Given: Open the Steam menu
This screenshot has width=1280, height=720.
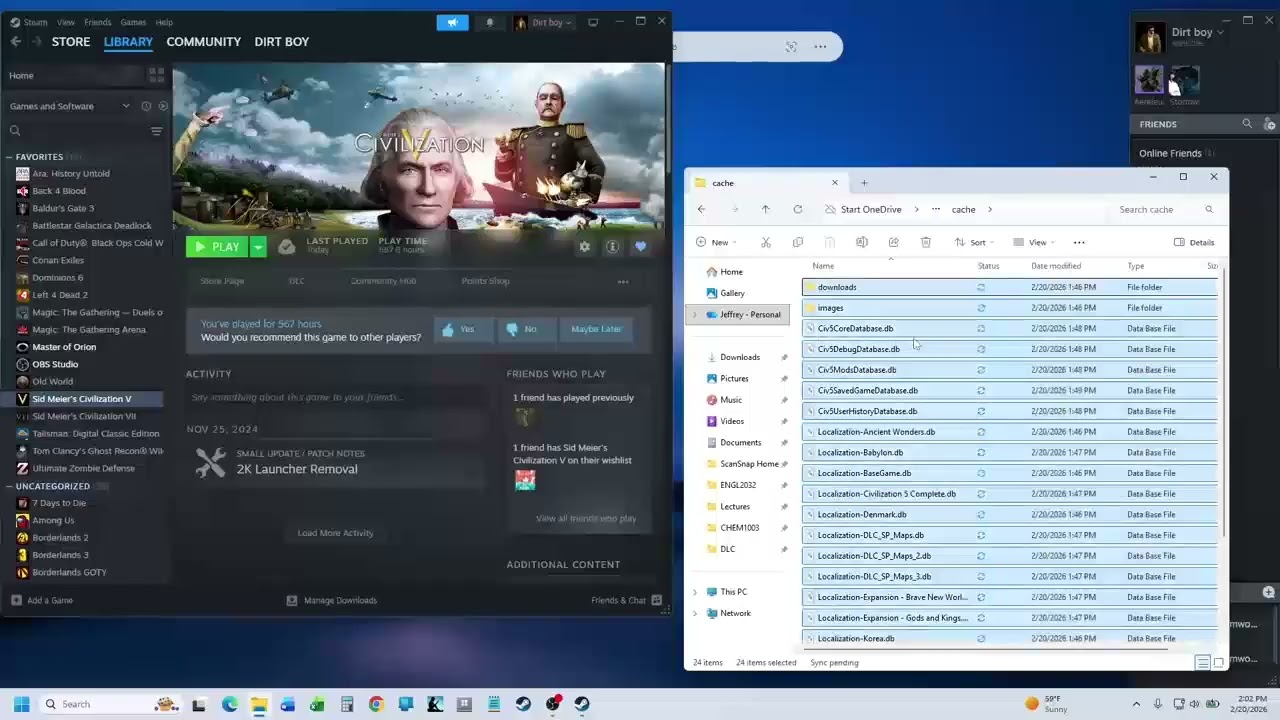Looking at the screenshot, I should [29, 22].
